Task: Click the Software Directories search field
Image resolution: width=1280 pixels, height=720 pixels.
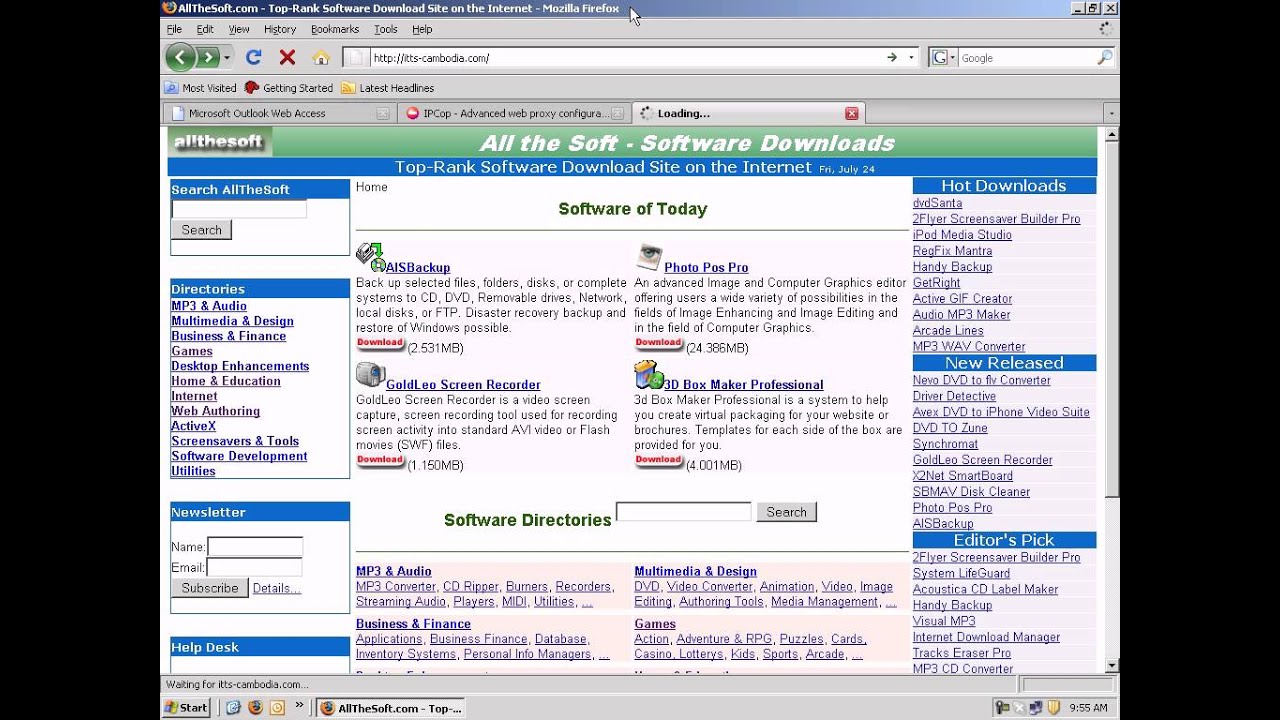Action: tap(684, 511)
